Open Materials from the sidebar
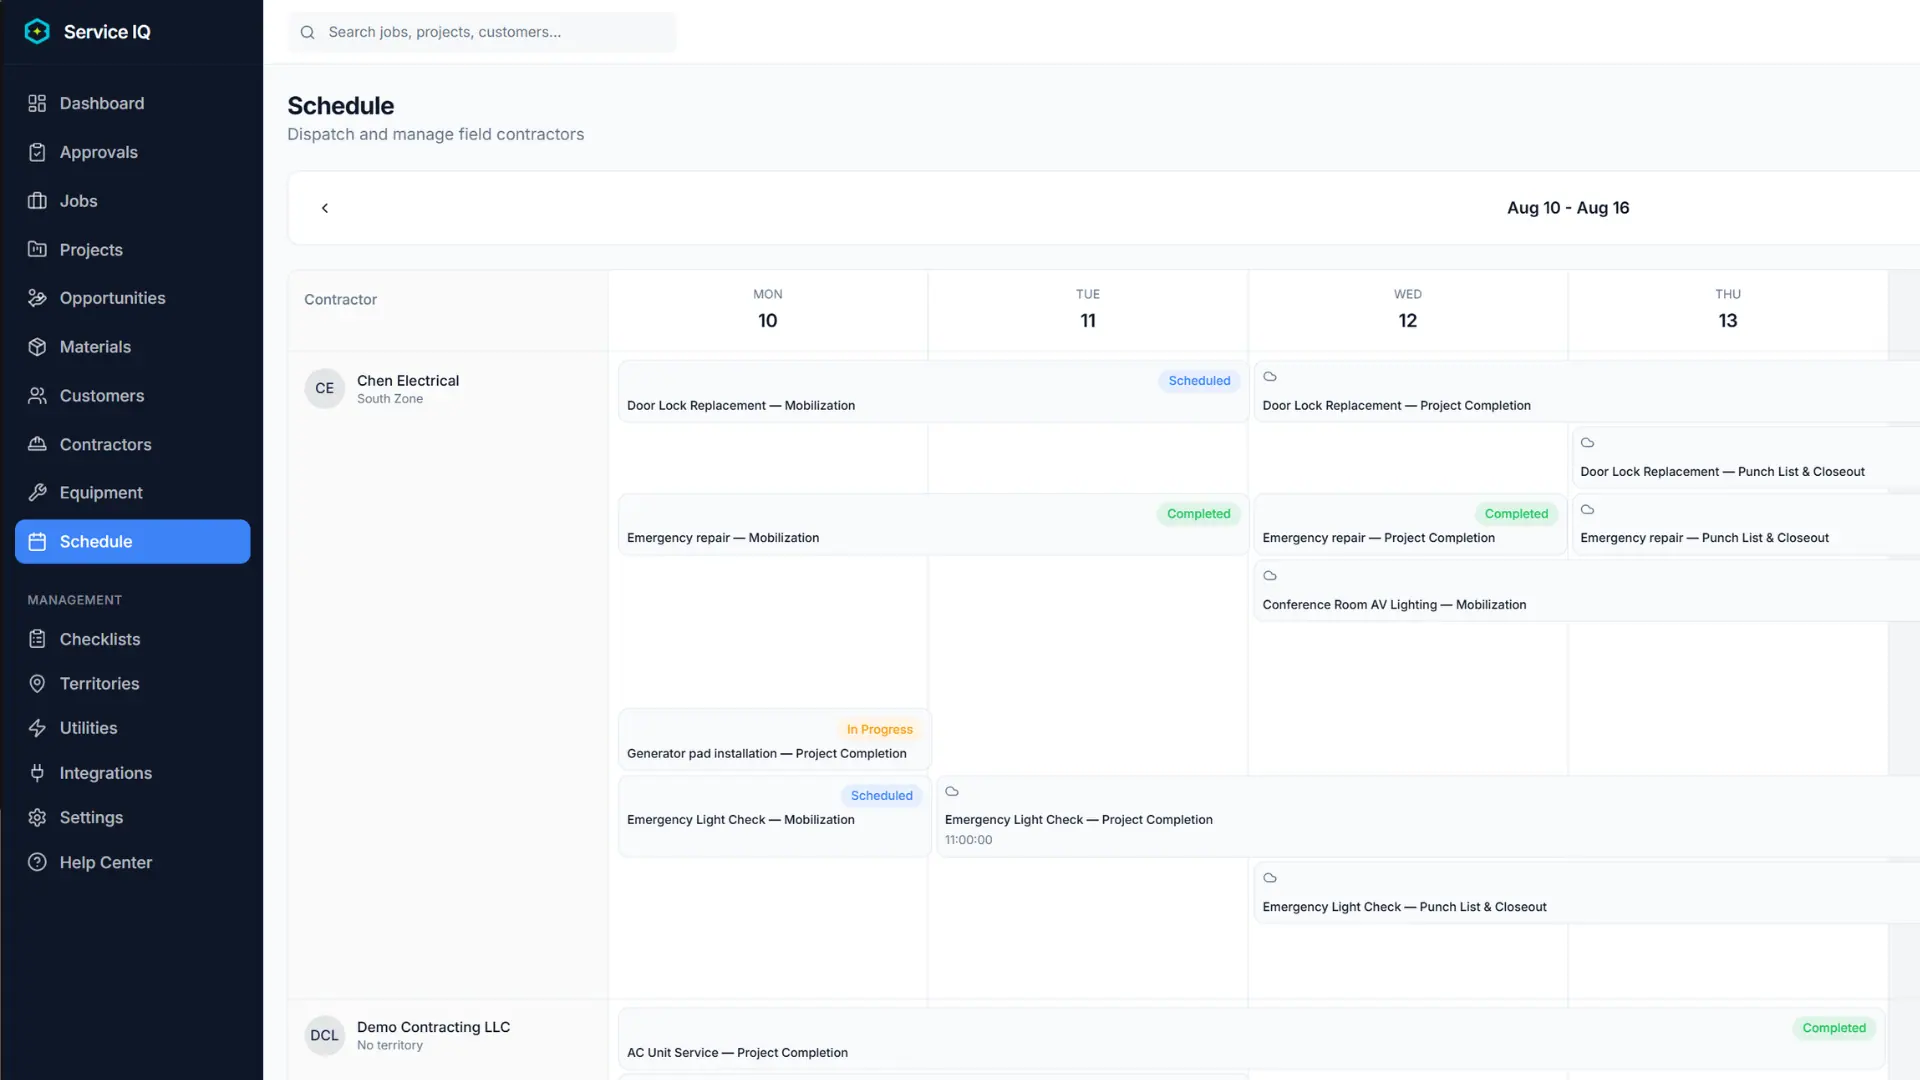 (x=132, y=347)
